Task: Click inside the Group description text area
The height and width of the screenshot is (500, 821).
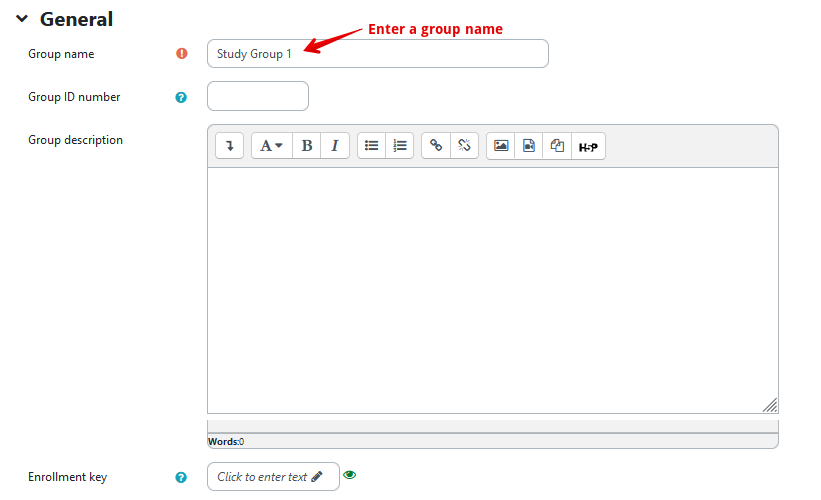Action: coord(492,290)
